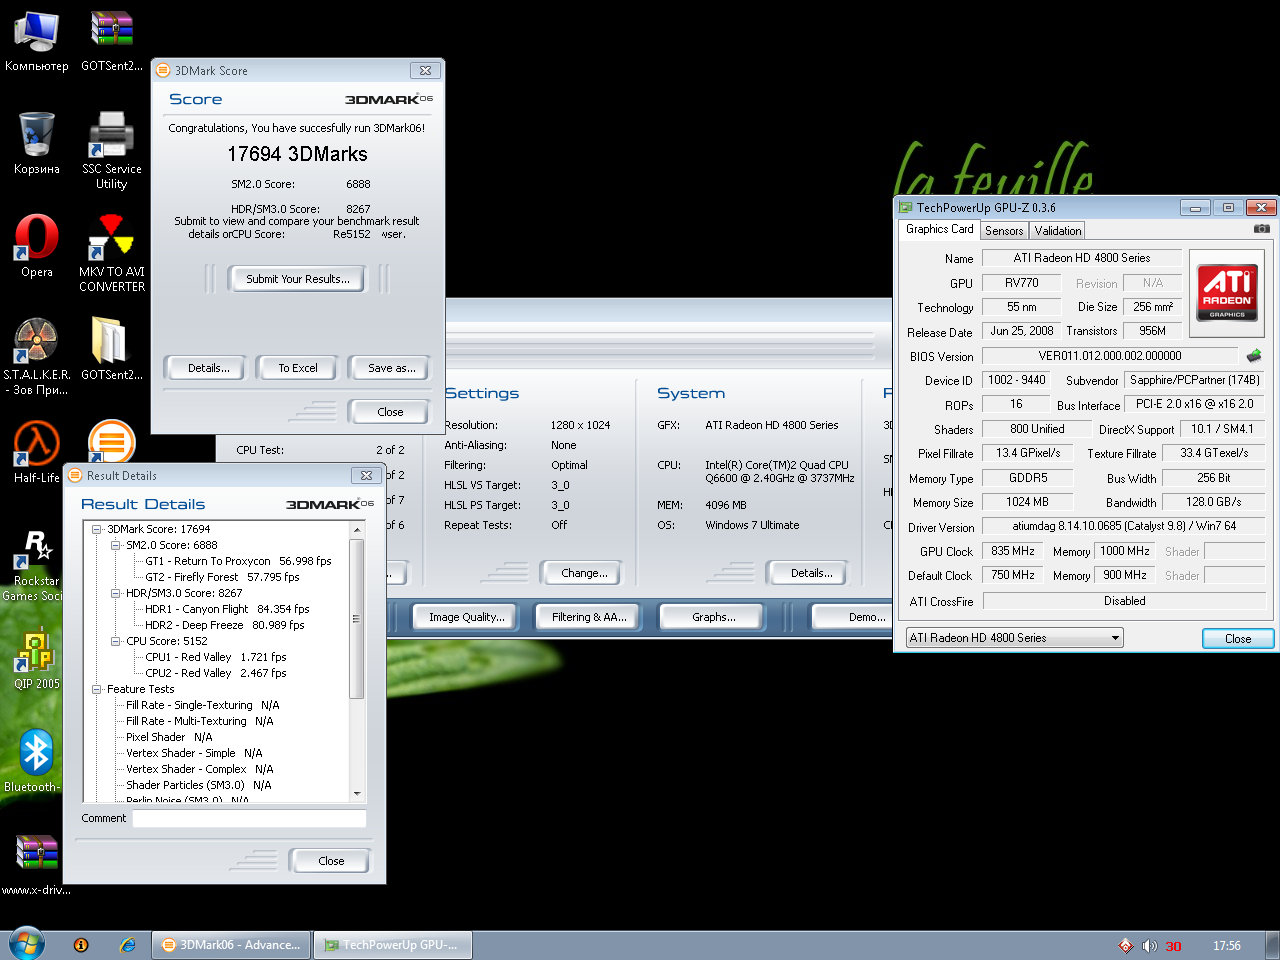This screenshot has height=960, width=1280.
Task: Click the BIOS save chip icon in GPU-Z
Action: point(1254,355)
